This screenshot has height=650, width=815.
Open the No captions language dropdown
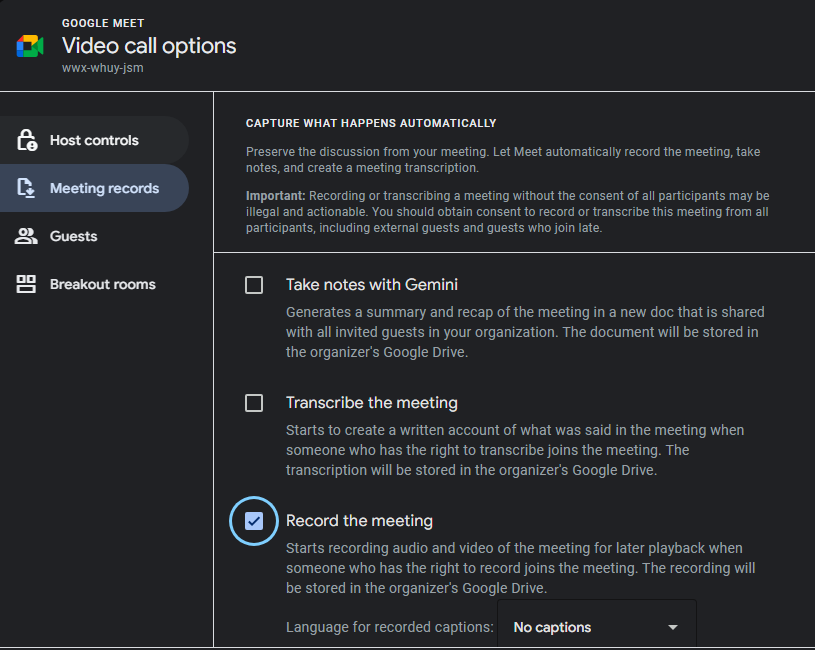(595, 627)
